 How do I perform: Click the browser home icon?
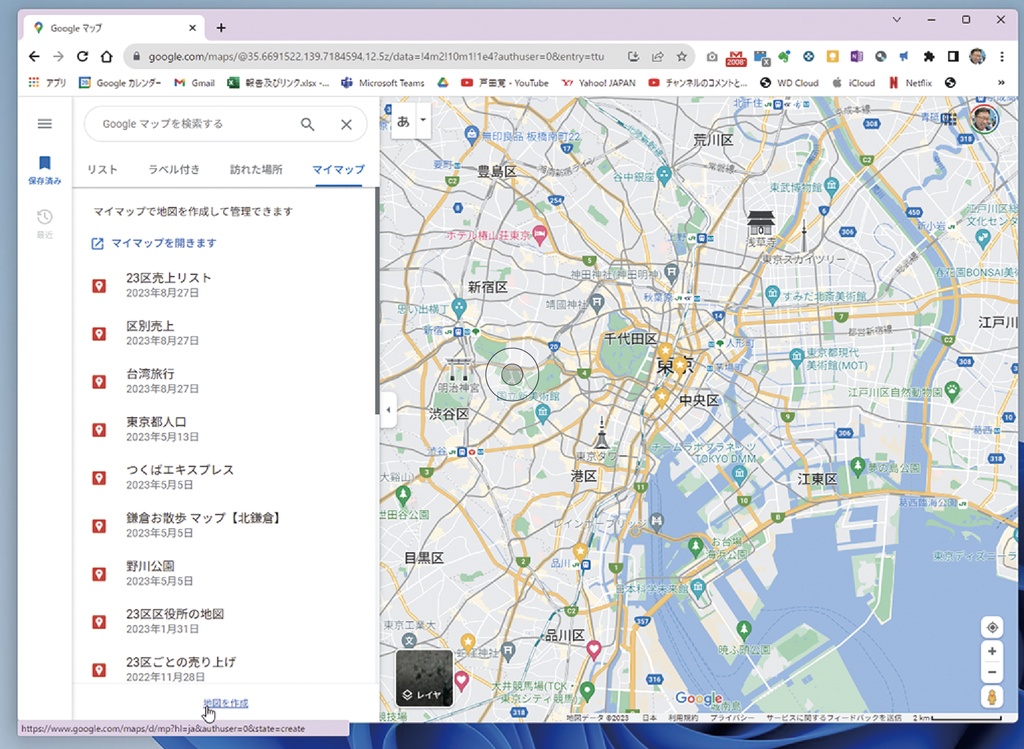pos(106,57)
